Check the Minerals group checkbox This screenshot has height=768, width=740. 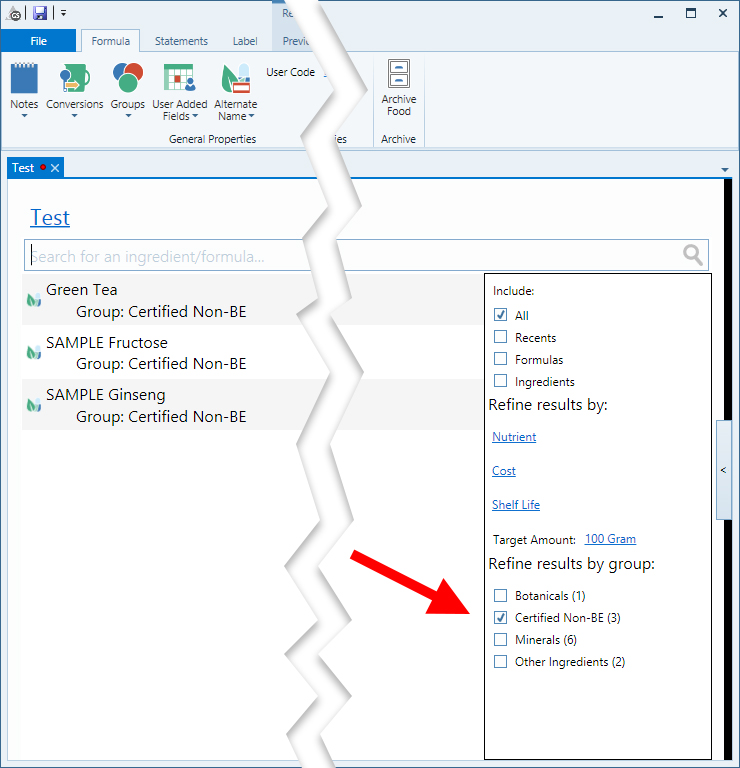(501, 640)
